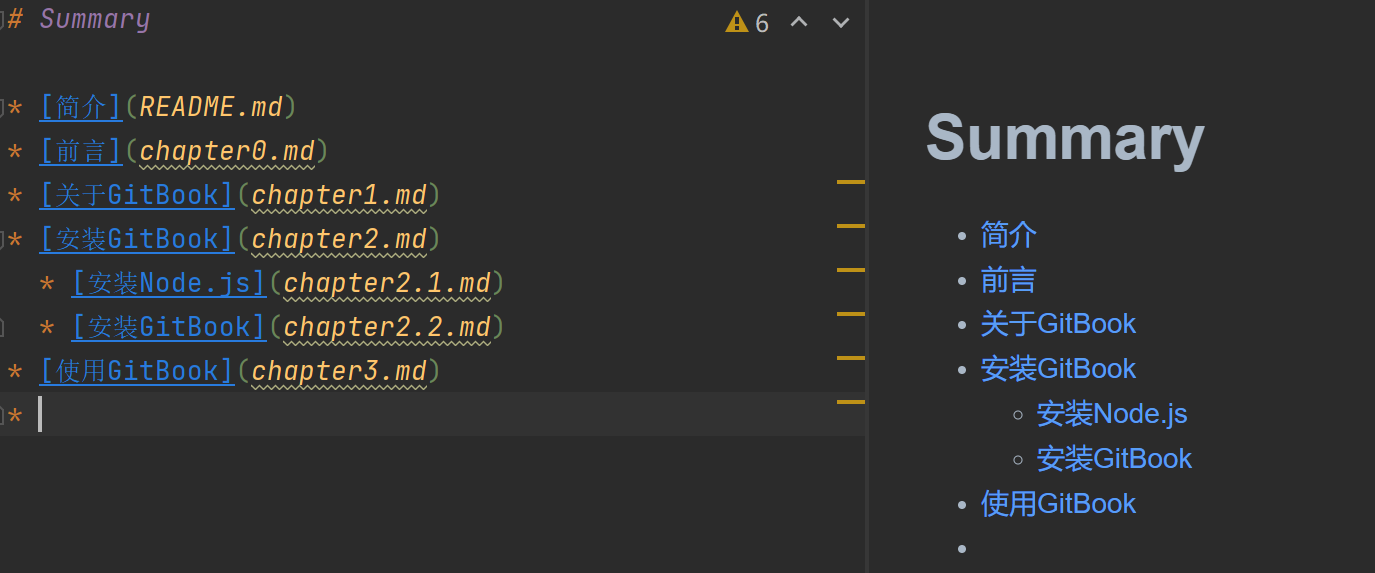Click [简介] link text in the editor

pyautogui.click(x=81, y=107)
